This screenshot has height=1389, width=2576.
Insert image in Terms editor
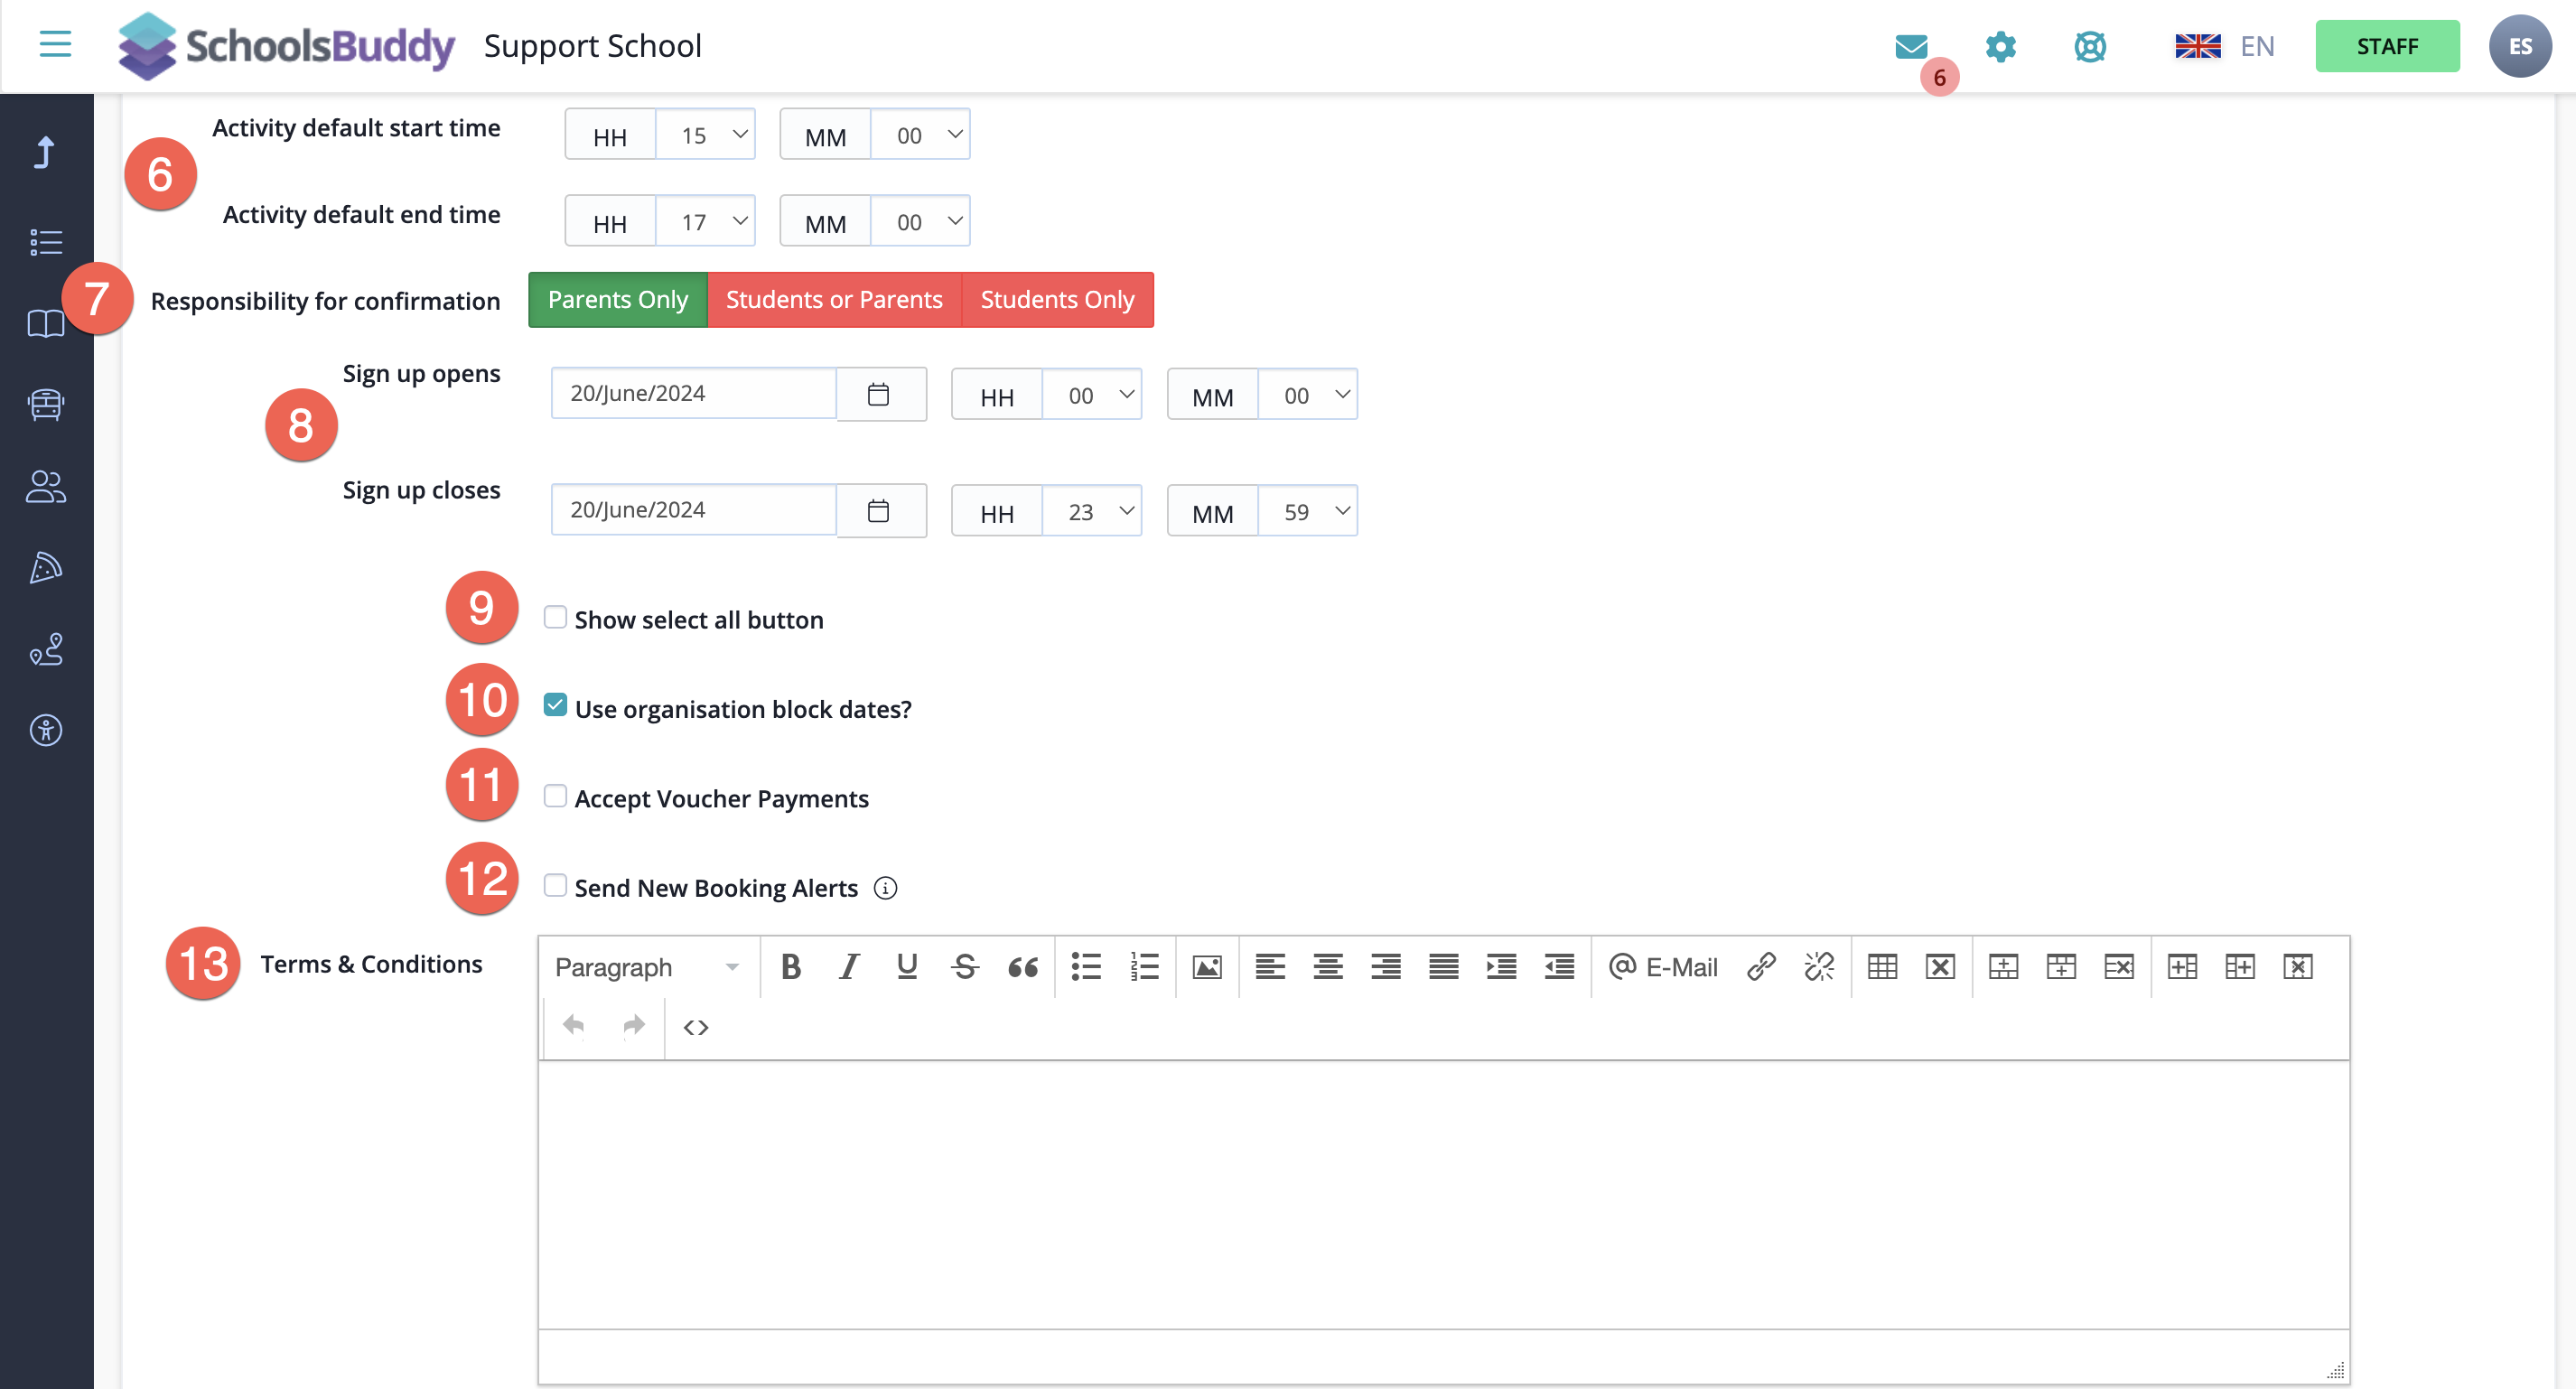click(x=1207, y=967)
